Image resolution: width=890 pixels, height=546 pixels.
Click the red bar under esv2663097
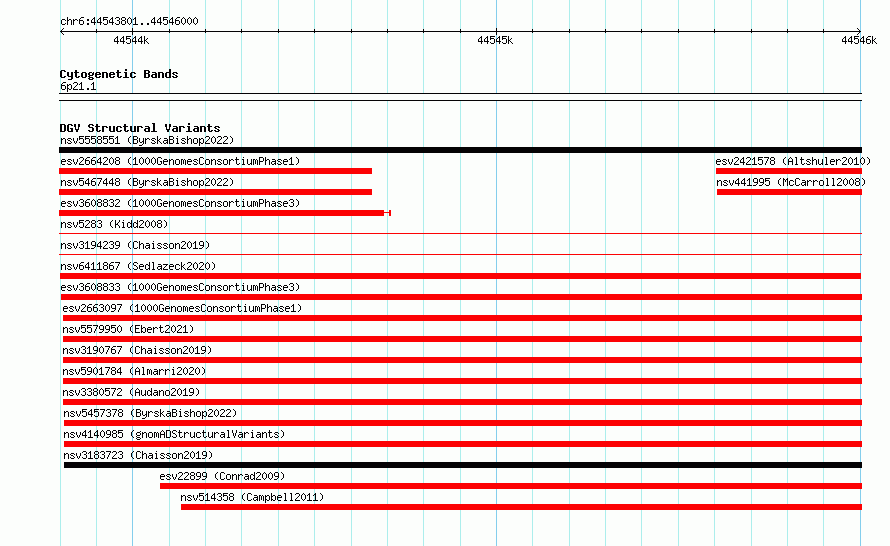[x=462, y=318]
